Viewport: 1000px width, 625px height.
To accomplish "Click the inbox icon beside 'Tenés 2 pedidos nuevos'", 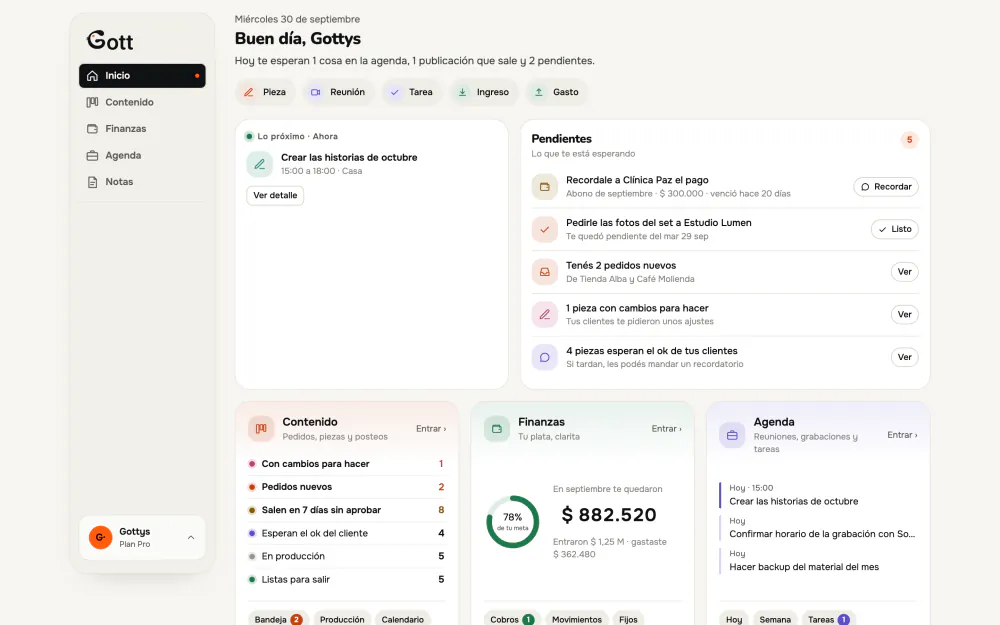I will (545, 272).
